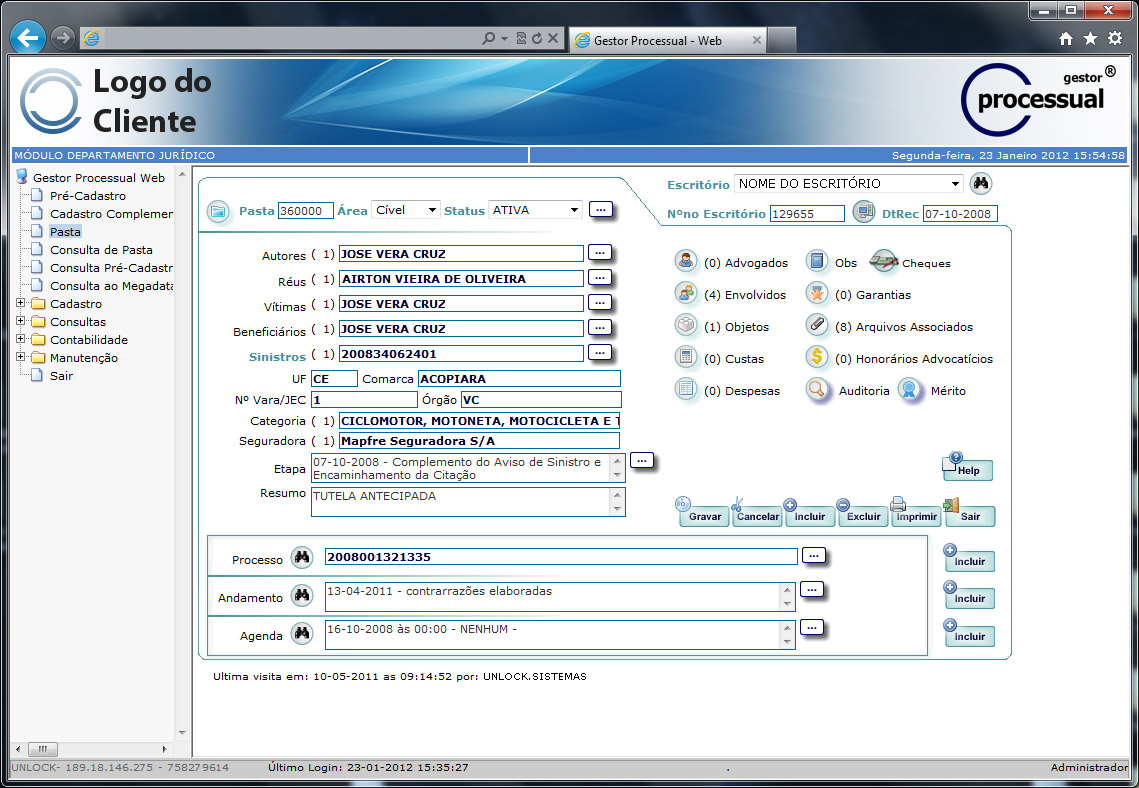
Task: Click the Pasta number input field
Action: tap(305, 211)
